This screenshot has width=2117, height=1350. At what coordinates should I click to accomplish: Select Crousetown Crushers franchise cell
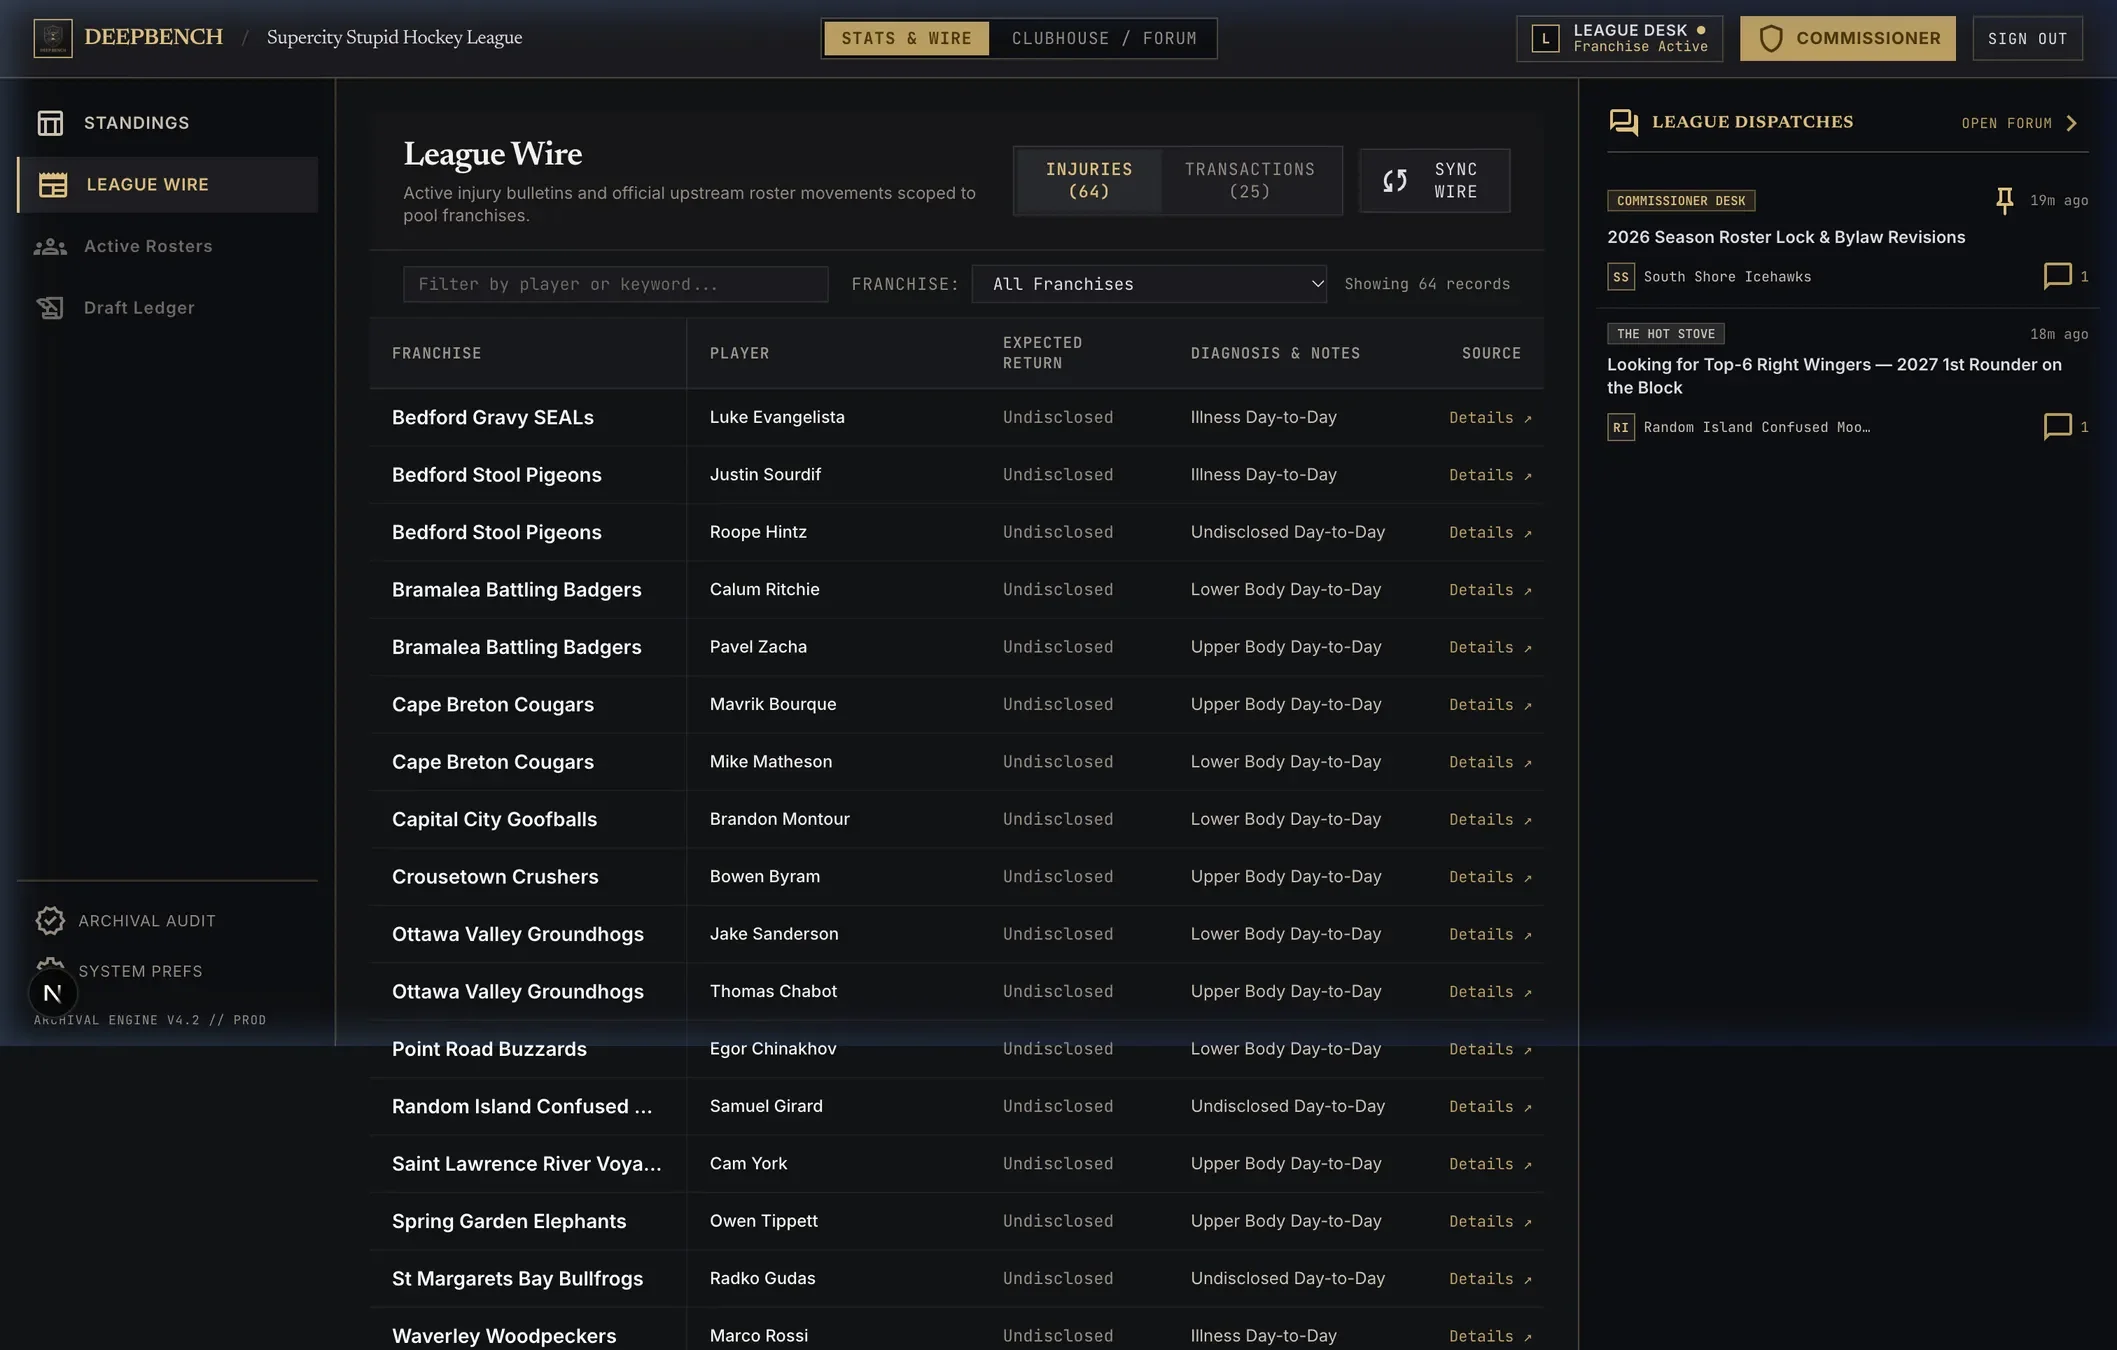(495, 877)
